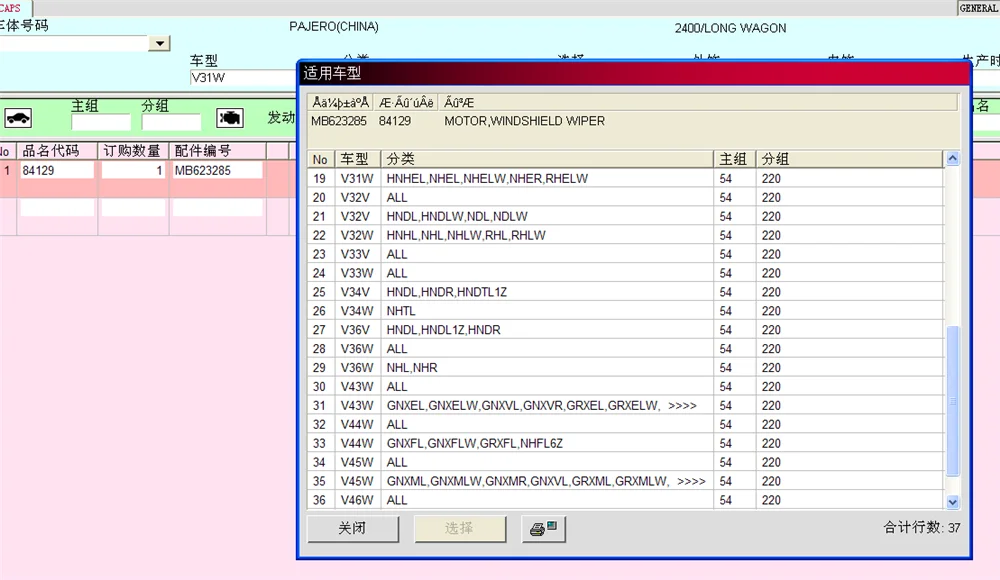Click the print icon button in dialog

tap(543, 529)
